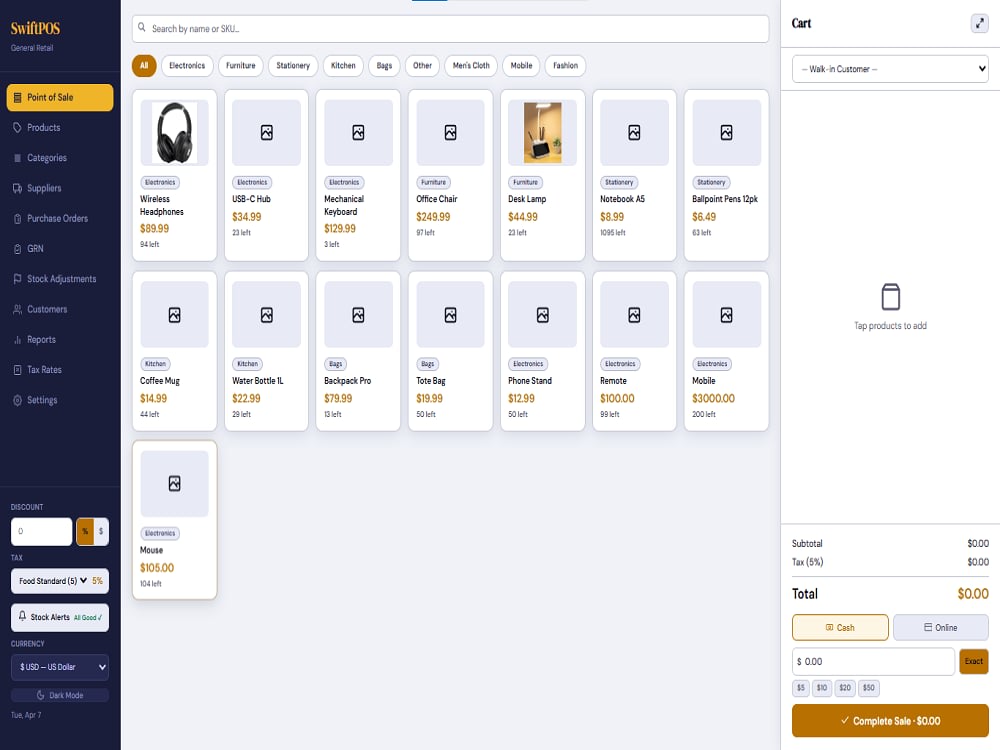
Task: Click Complete Sale button
Action: [x=890, y=721]
